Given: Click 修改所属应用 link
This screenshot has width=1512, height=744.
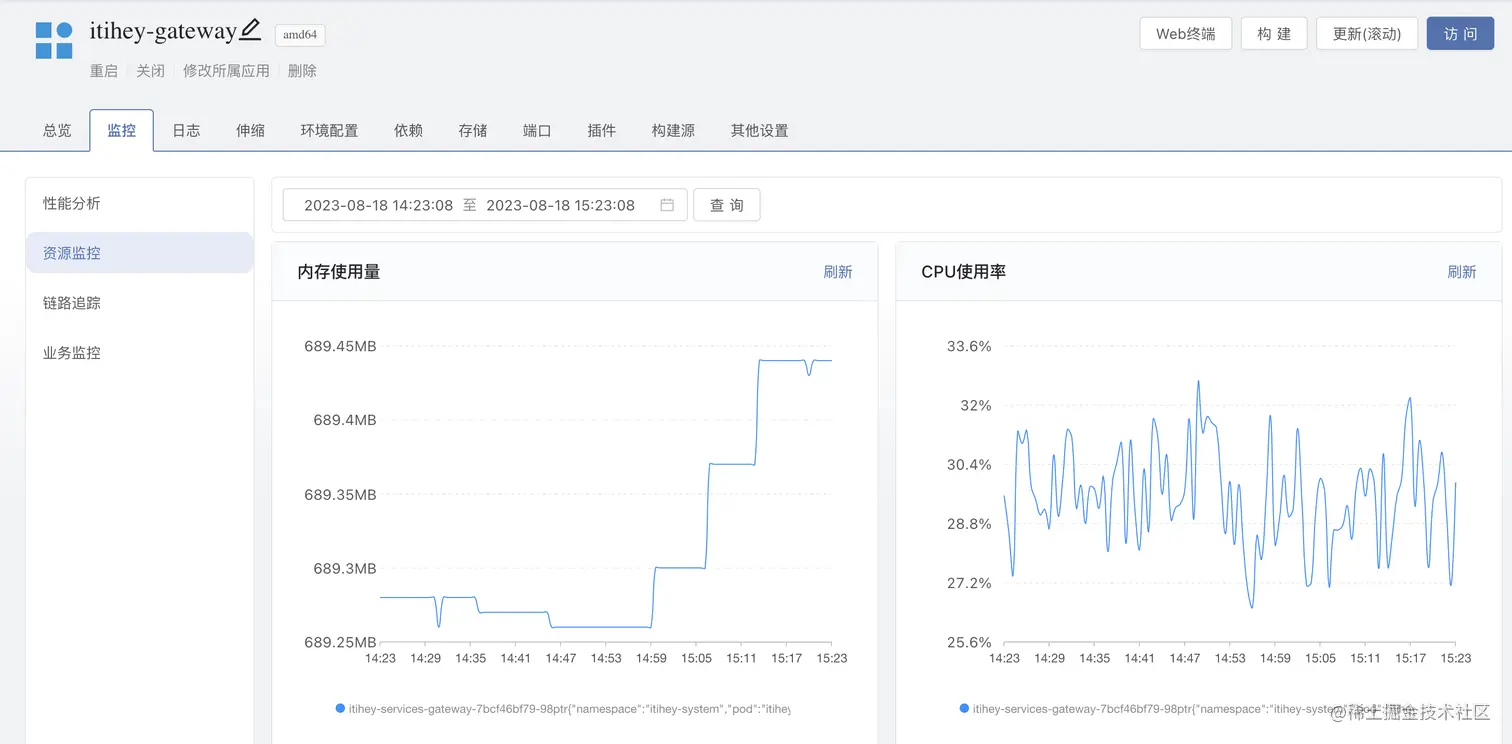Looking at the screenshot, I should (x=226, y=71).
